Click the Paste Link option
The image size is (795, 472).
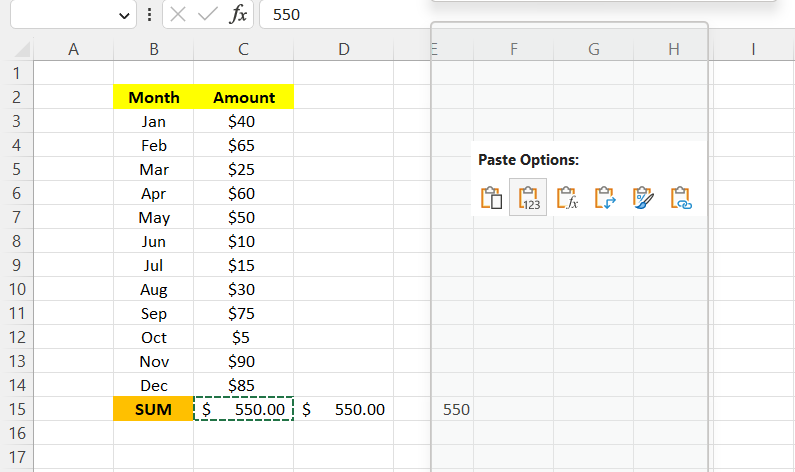(681, 197)
